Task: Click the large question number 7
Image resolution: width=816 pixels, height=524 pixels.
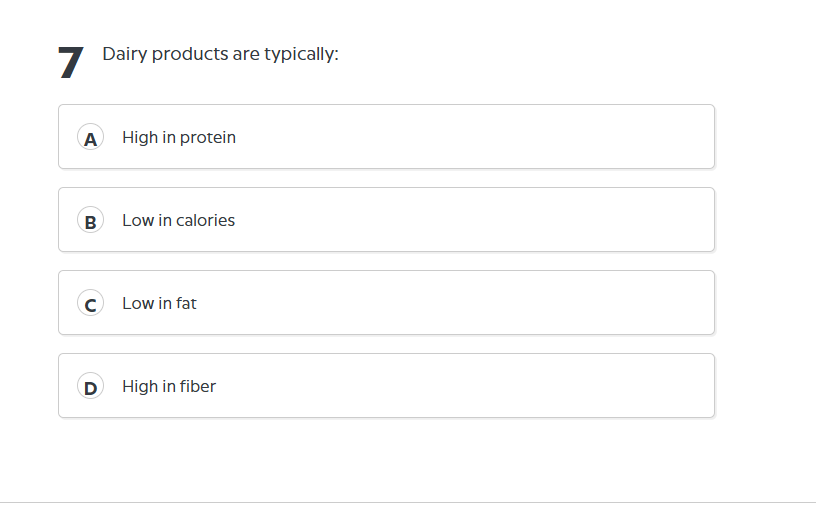Action: 70,63
